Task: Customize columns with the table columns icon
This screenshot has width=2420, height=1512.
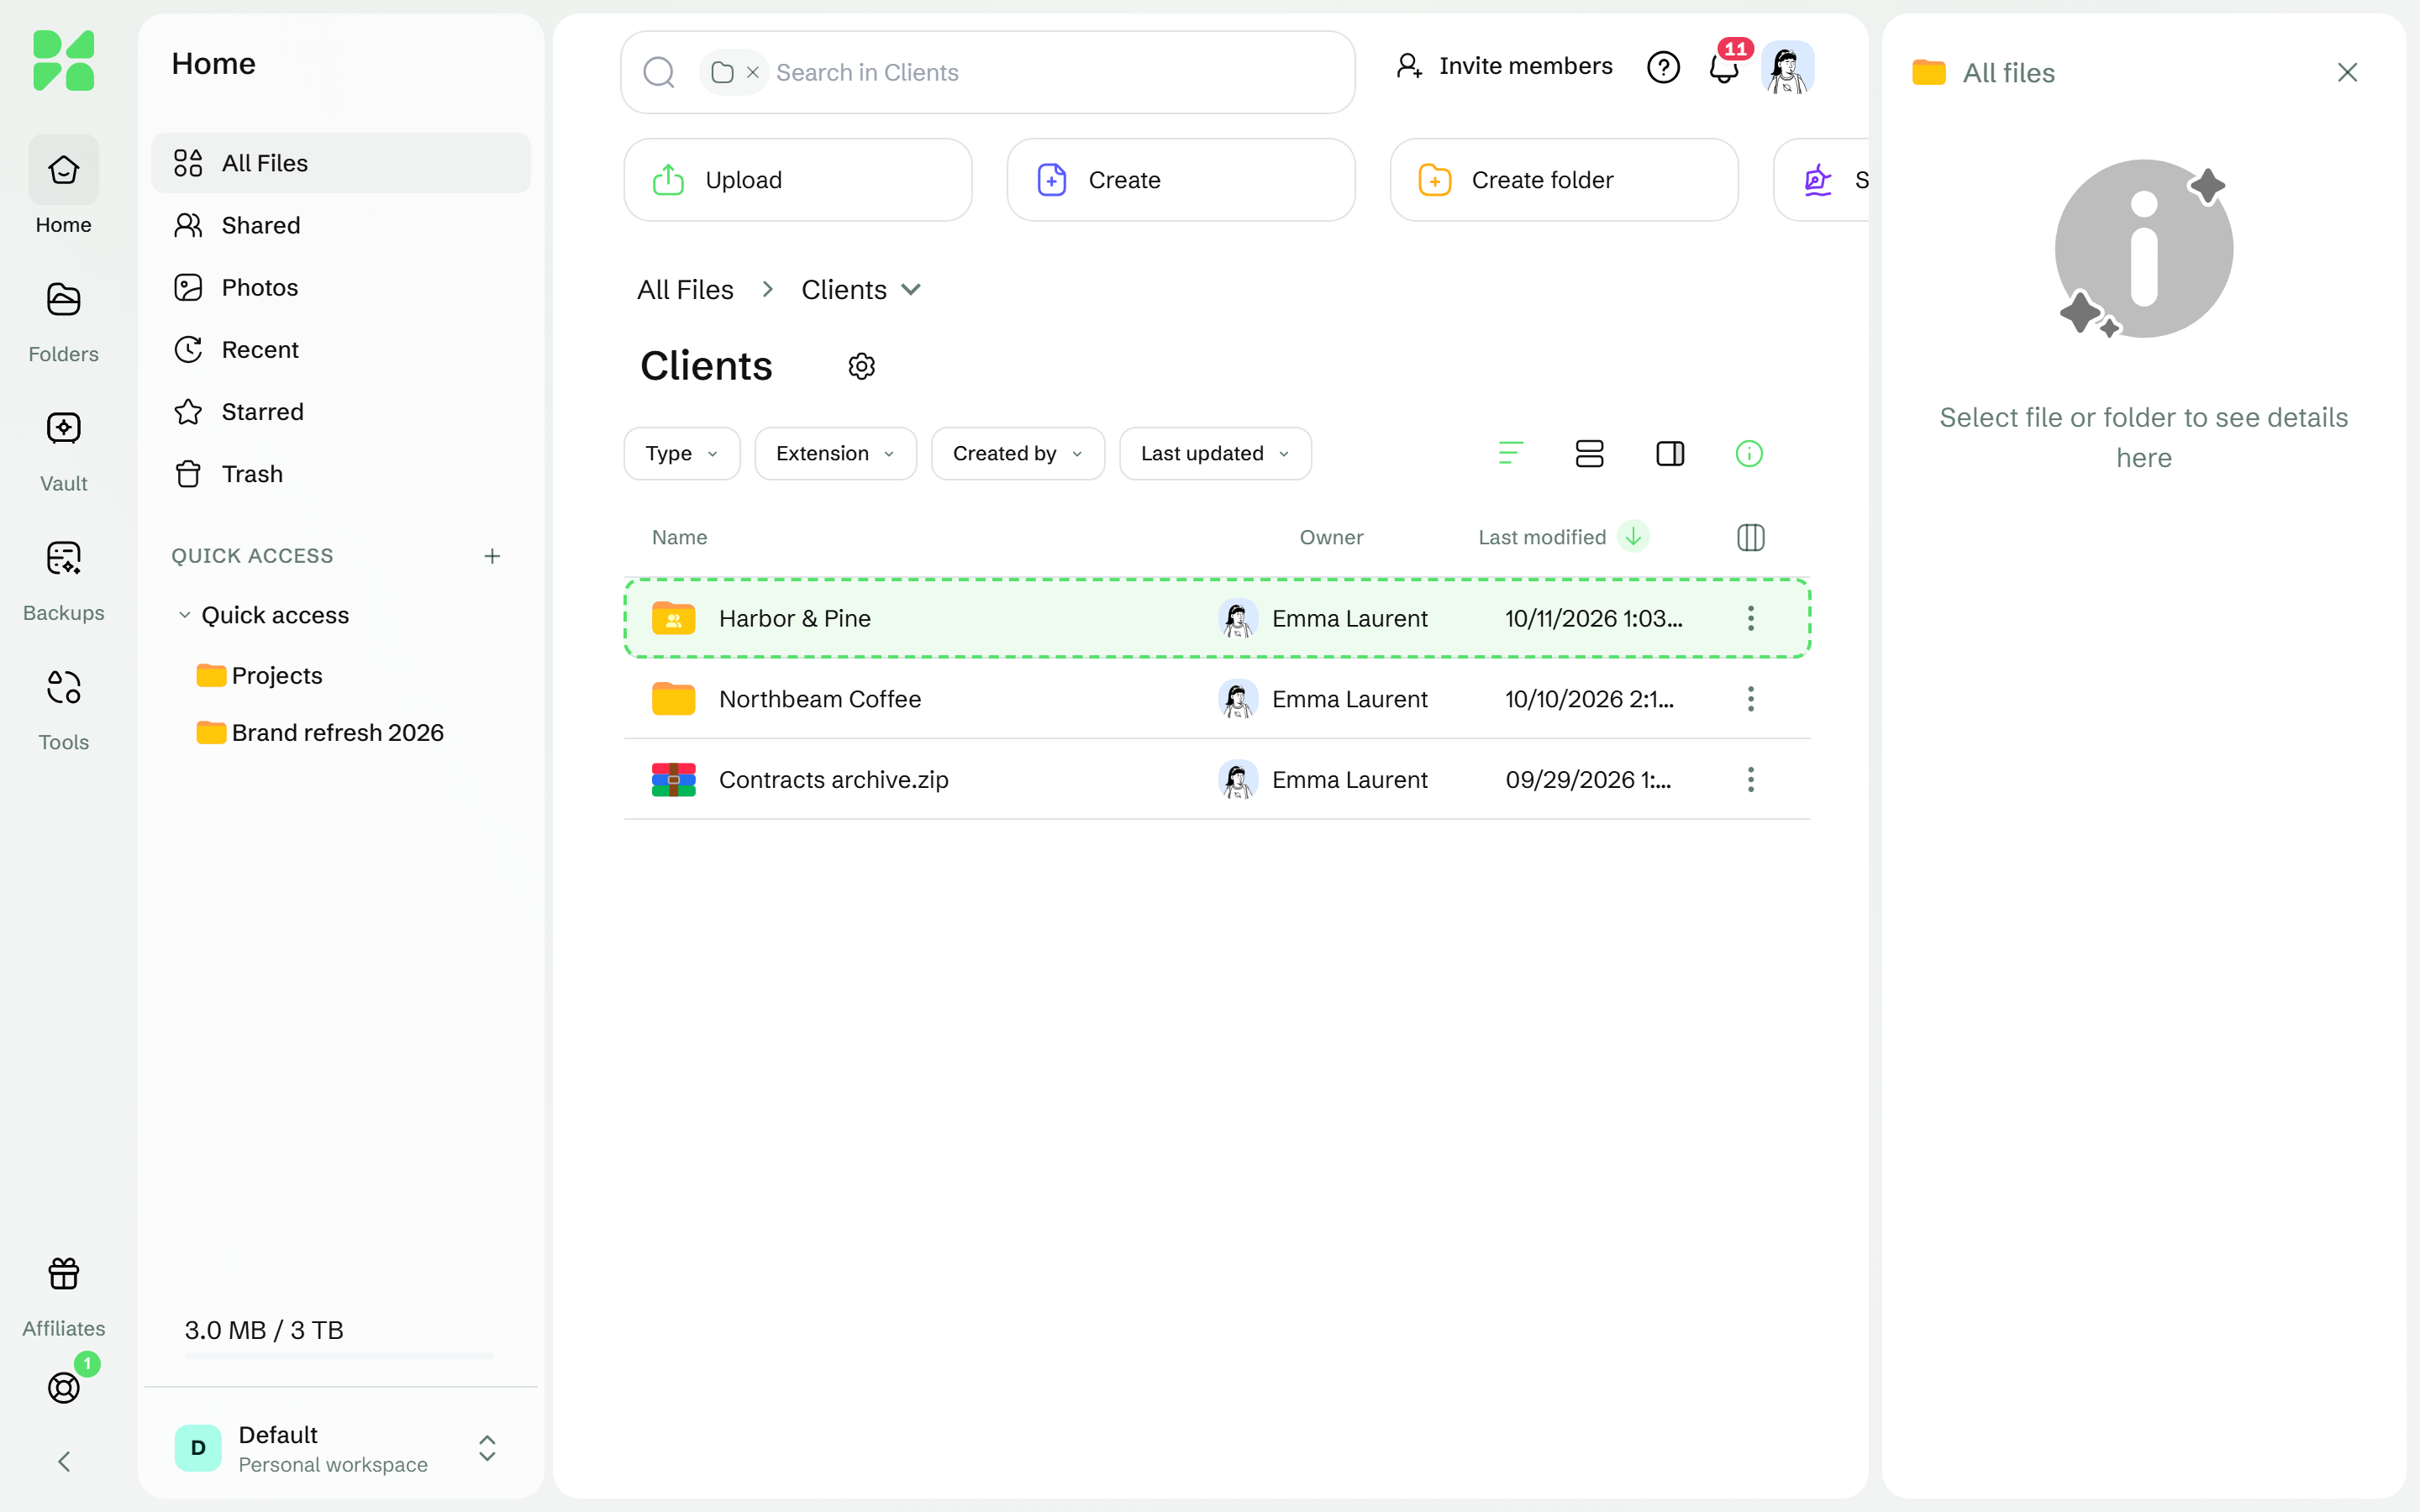Action: tap(1750, 537)
